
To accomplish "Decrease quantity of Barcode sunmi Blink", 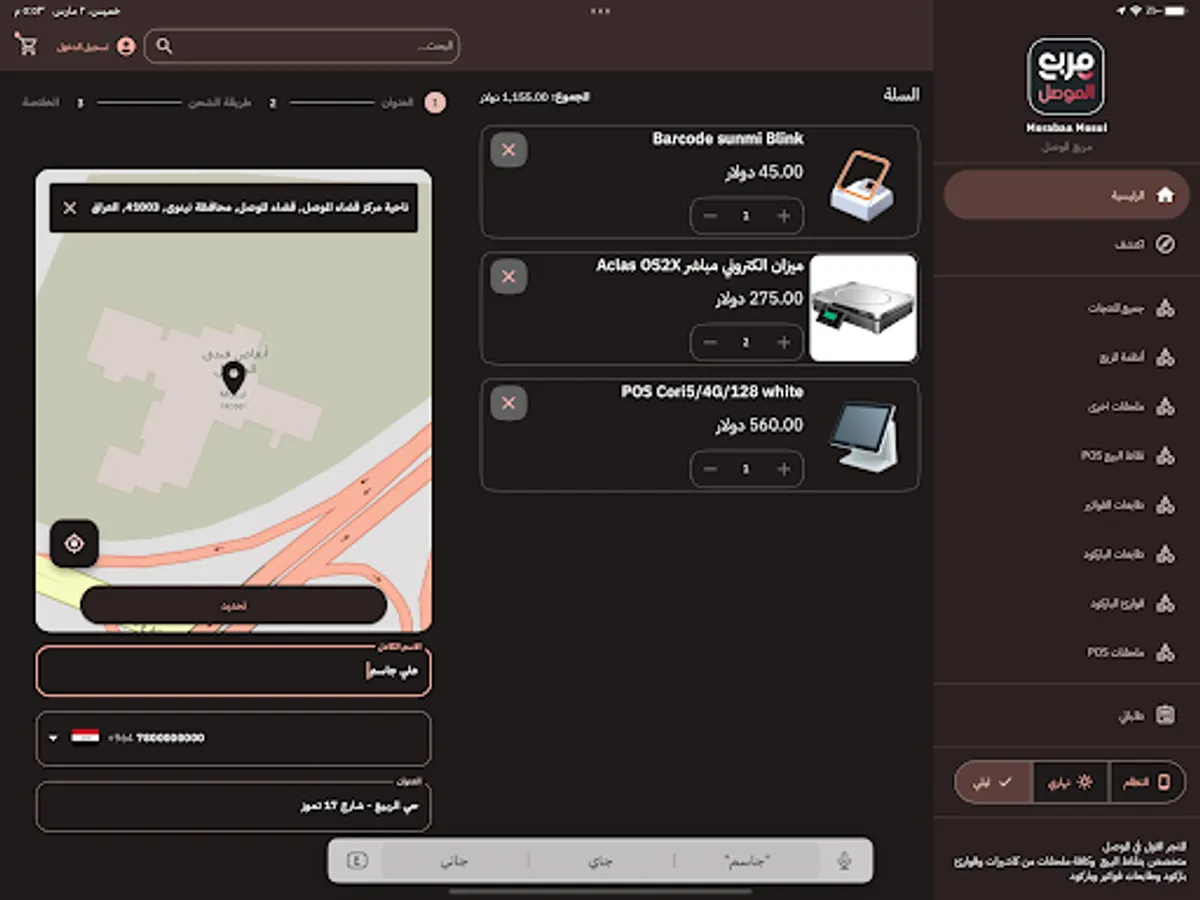I will [x=710, y=216].
